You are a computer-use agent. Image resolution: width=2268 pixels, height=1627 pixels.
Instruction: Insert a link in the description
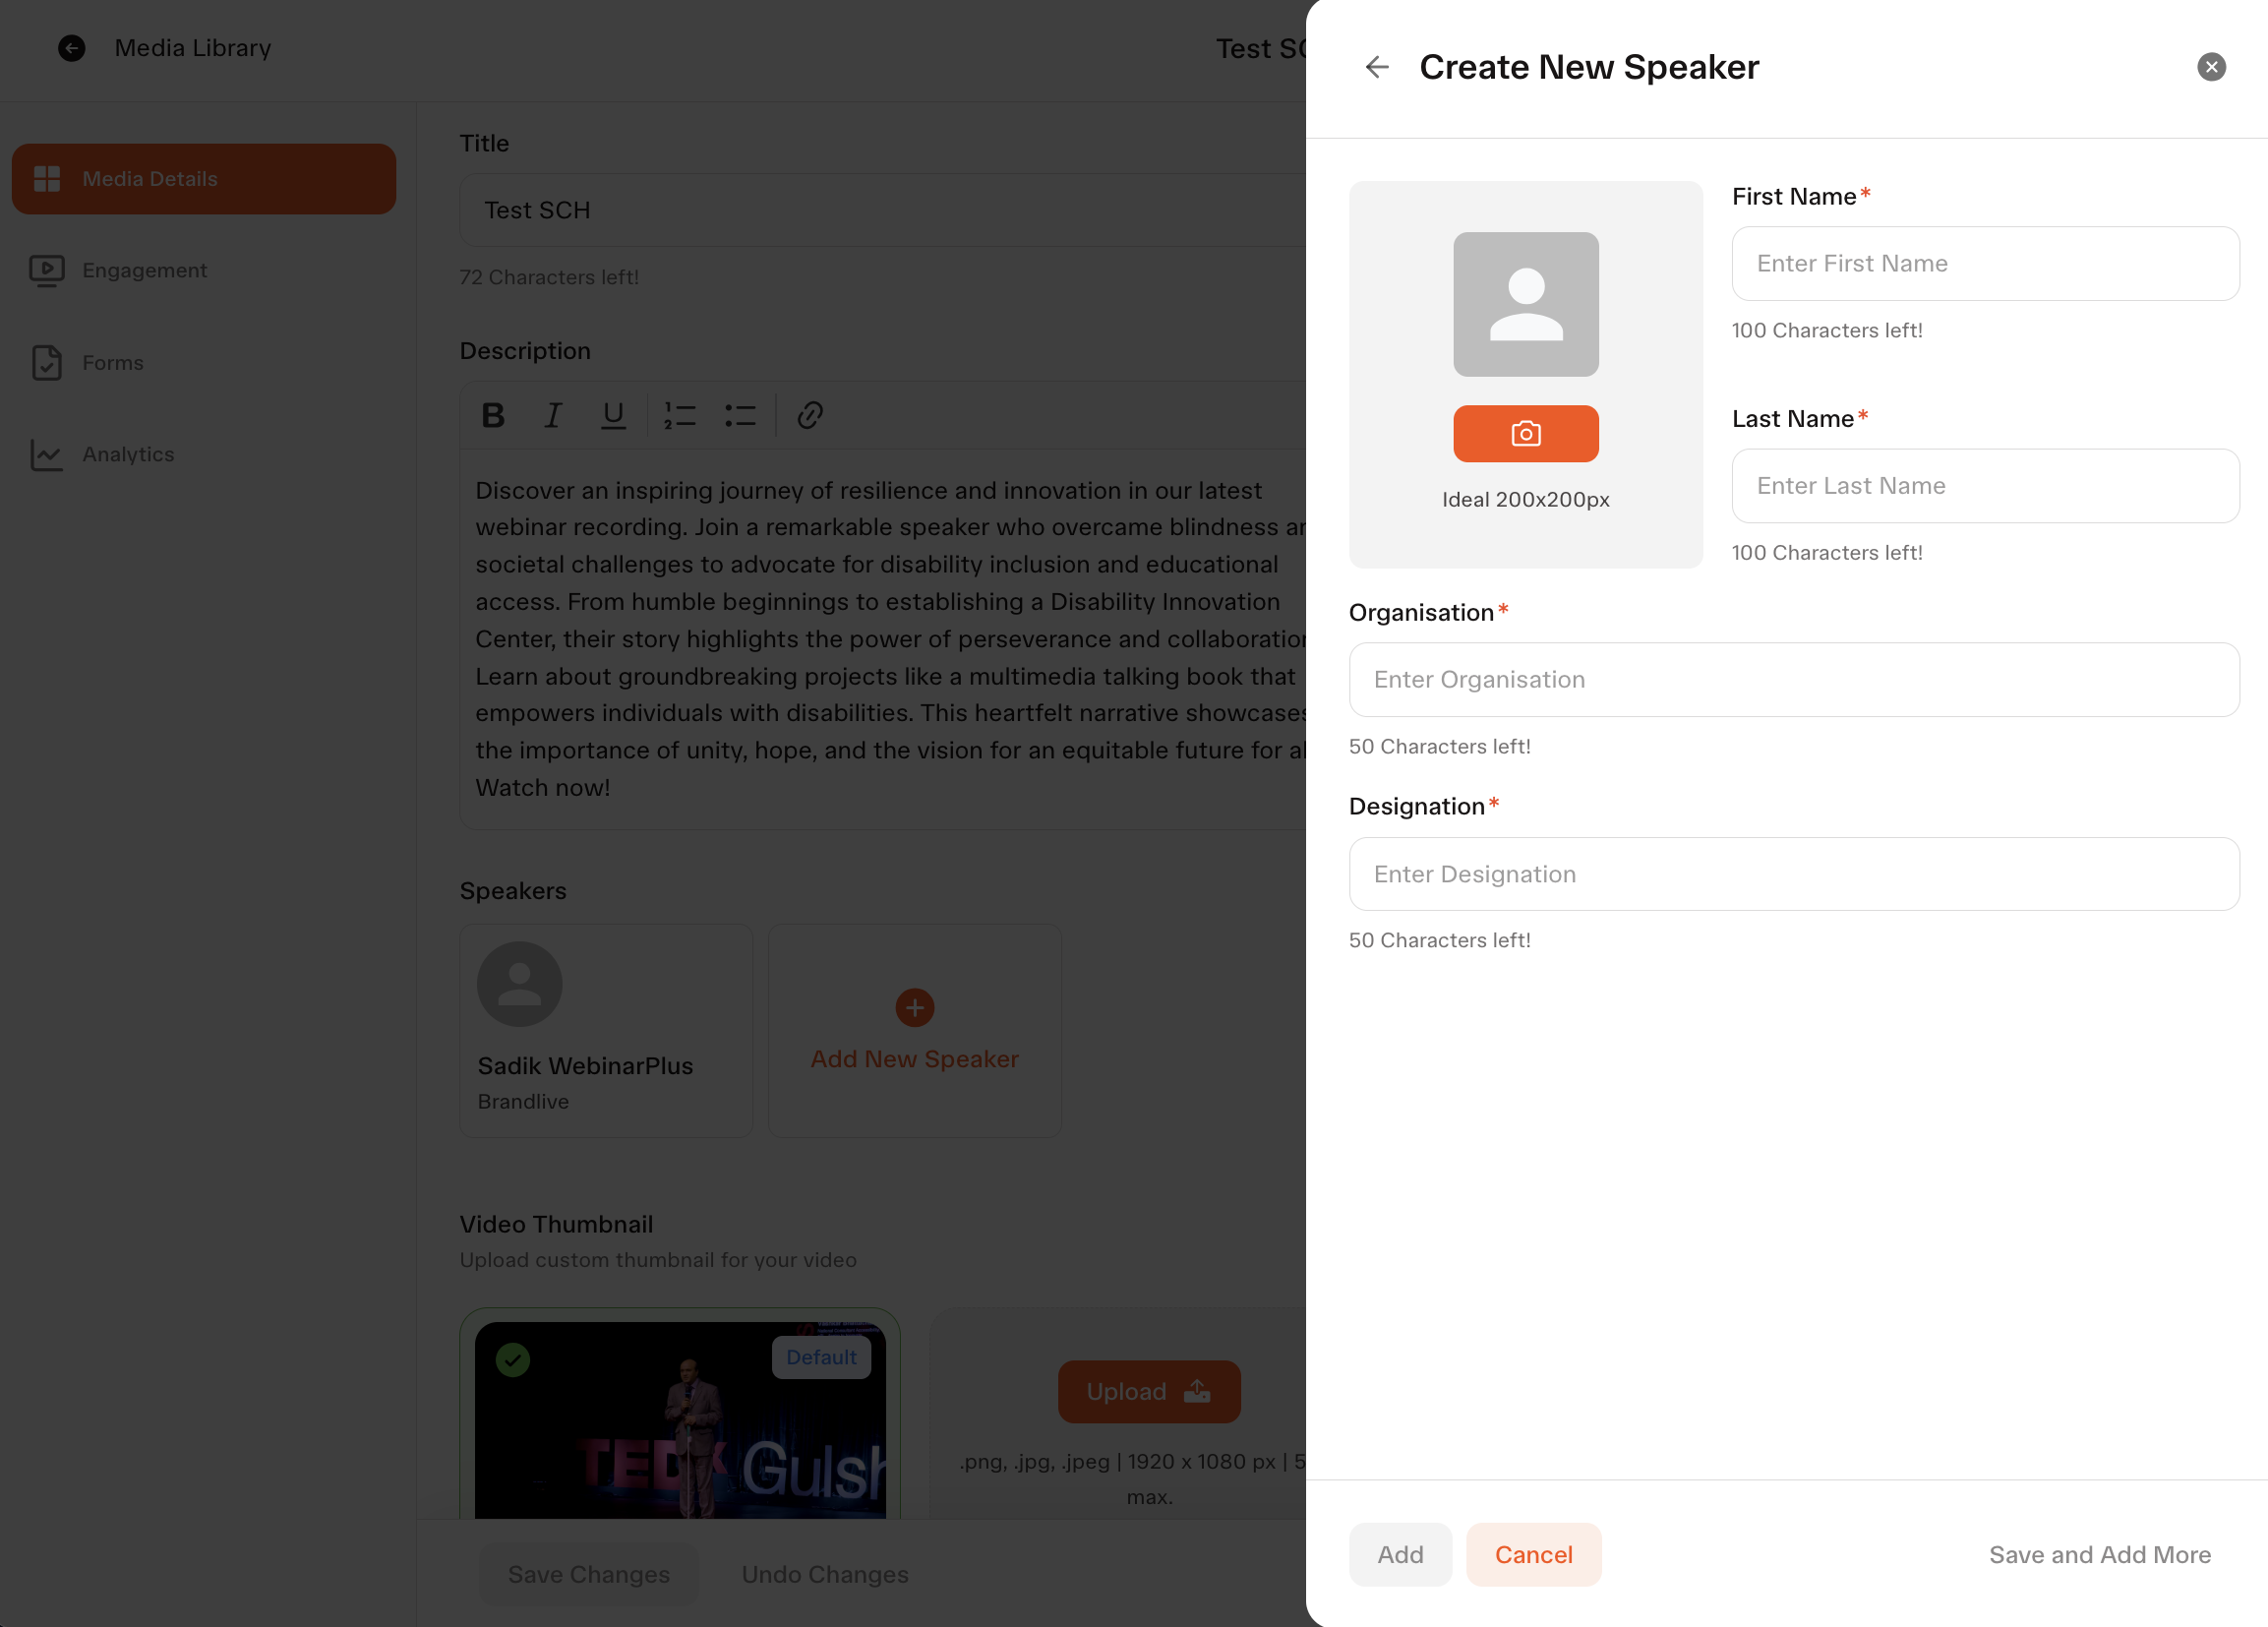coord(810,415)
